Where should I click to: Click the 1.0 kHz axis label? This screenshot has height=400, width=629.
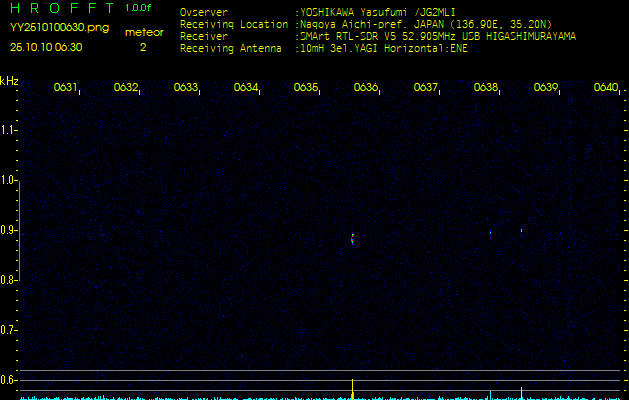pos(8,180)
